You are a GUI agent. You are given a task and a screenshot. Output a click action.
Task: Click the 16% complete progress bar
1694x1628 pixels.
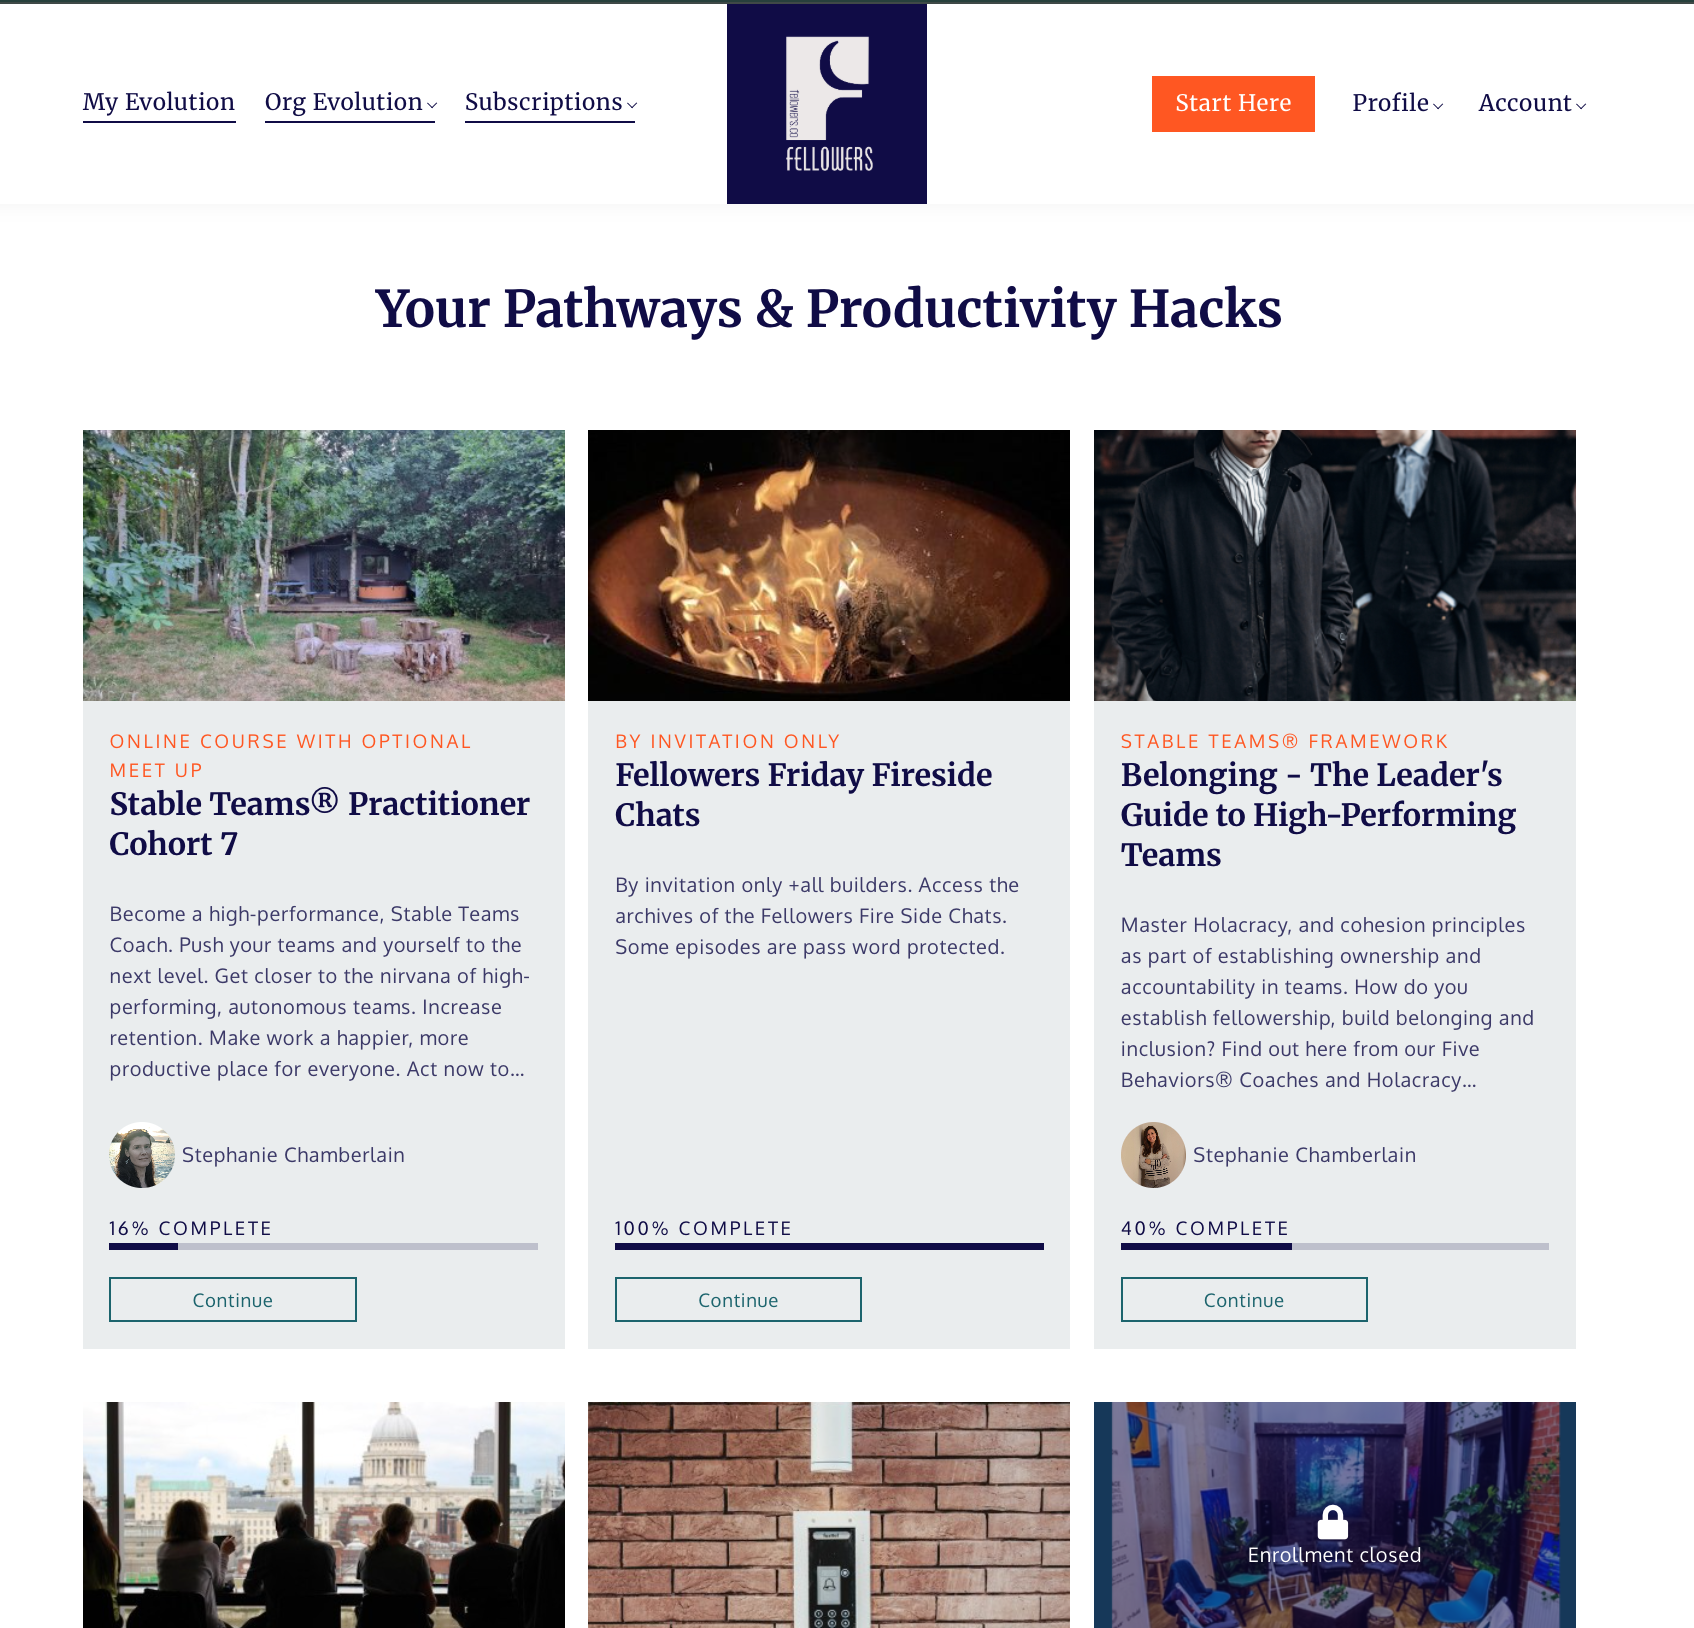pos(324,1246)
